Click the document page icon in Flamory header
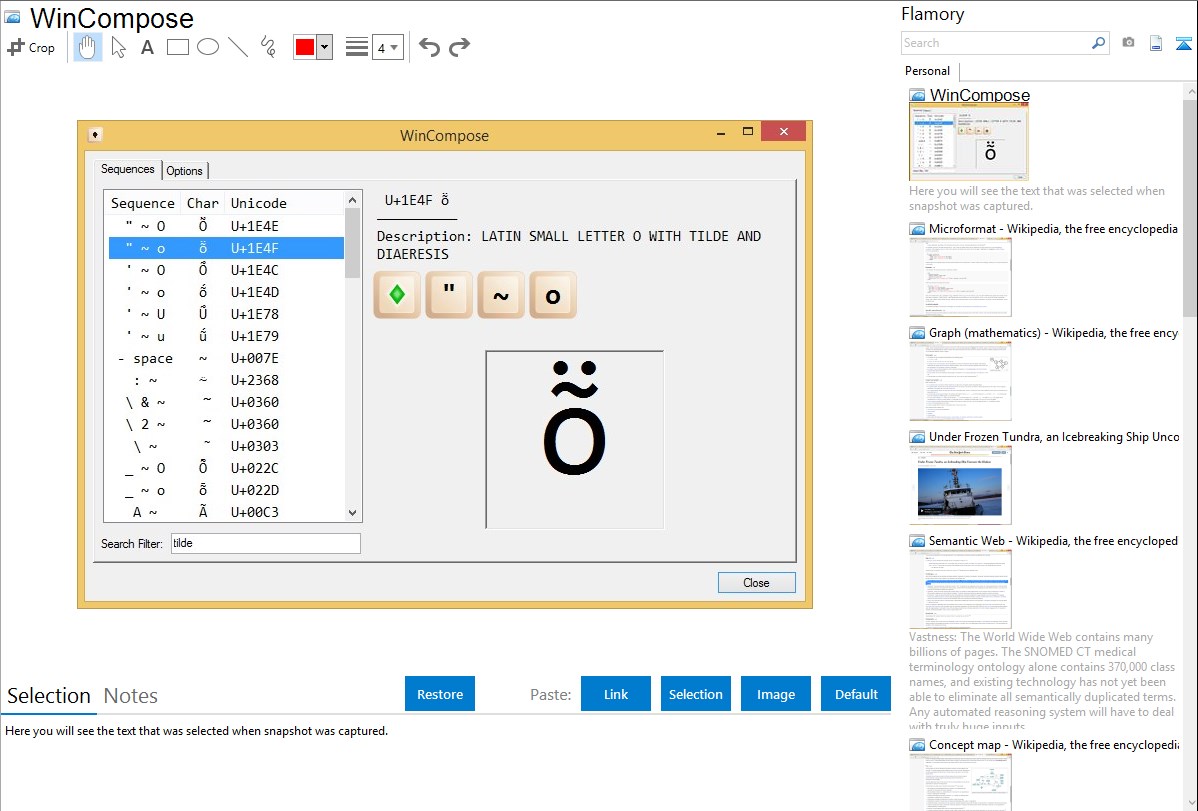This screenshot has height=811, width=1198. [x=1156, y=43]
